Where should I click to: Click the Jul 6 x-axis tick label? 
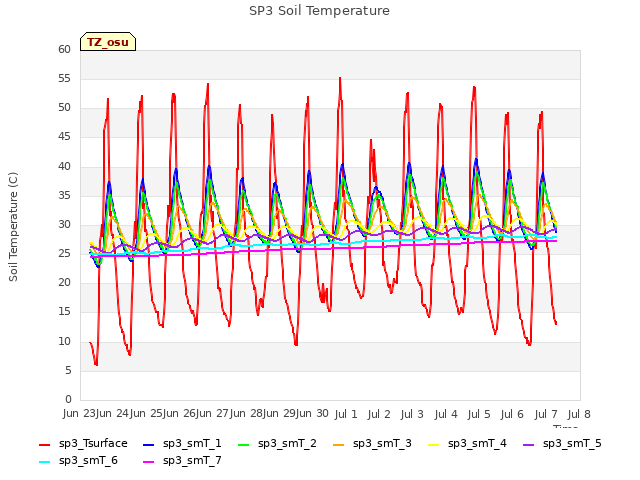(x=512, y=414)
